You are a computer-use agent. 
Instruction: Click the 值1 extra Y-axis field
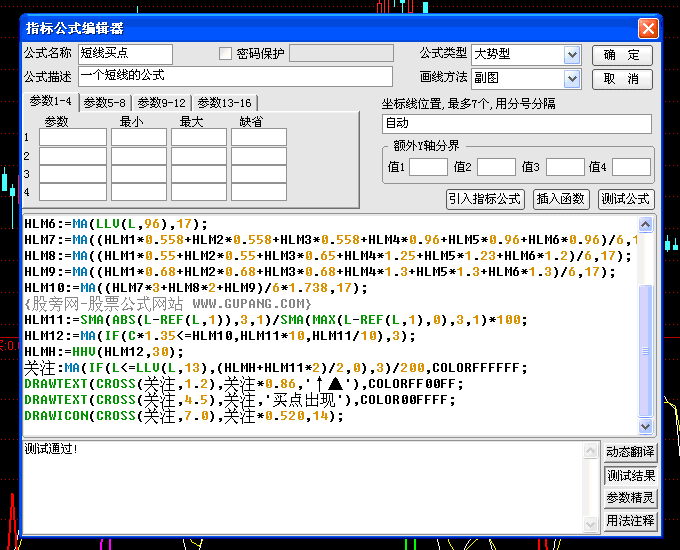(x=428, y=167)
